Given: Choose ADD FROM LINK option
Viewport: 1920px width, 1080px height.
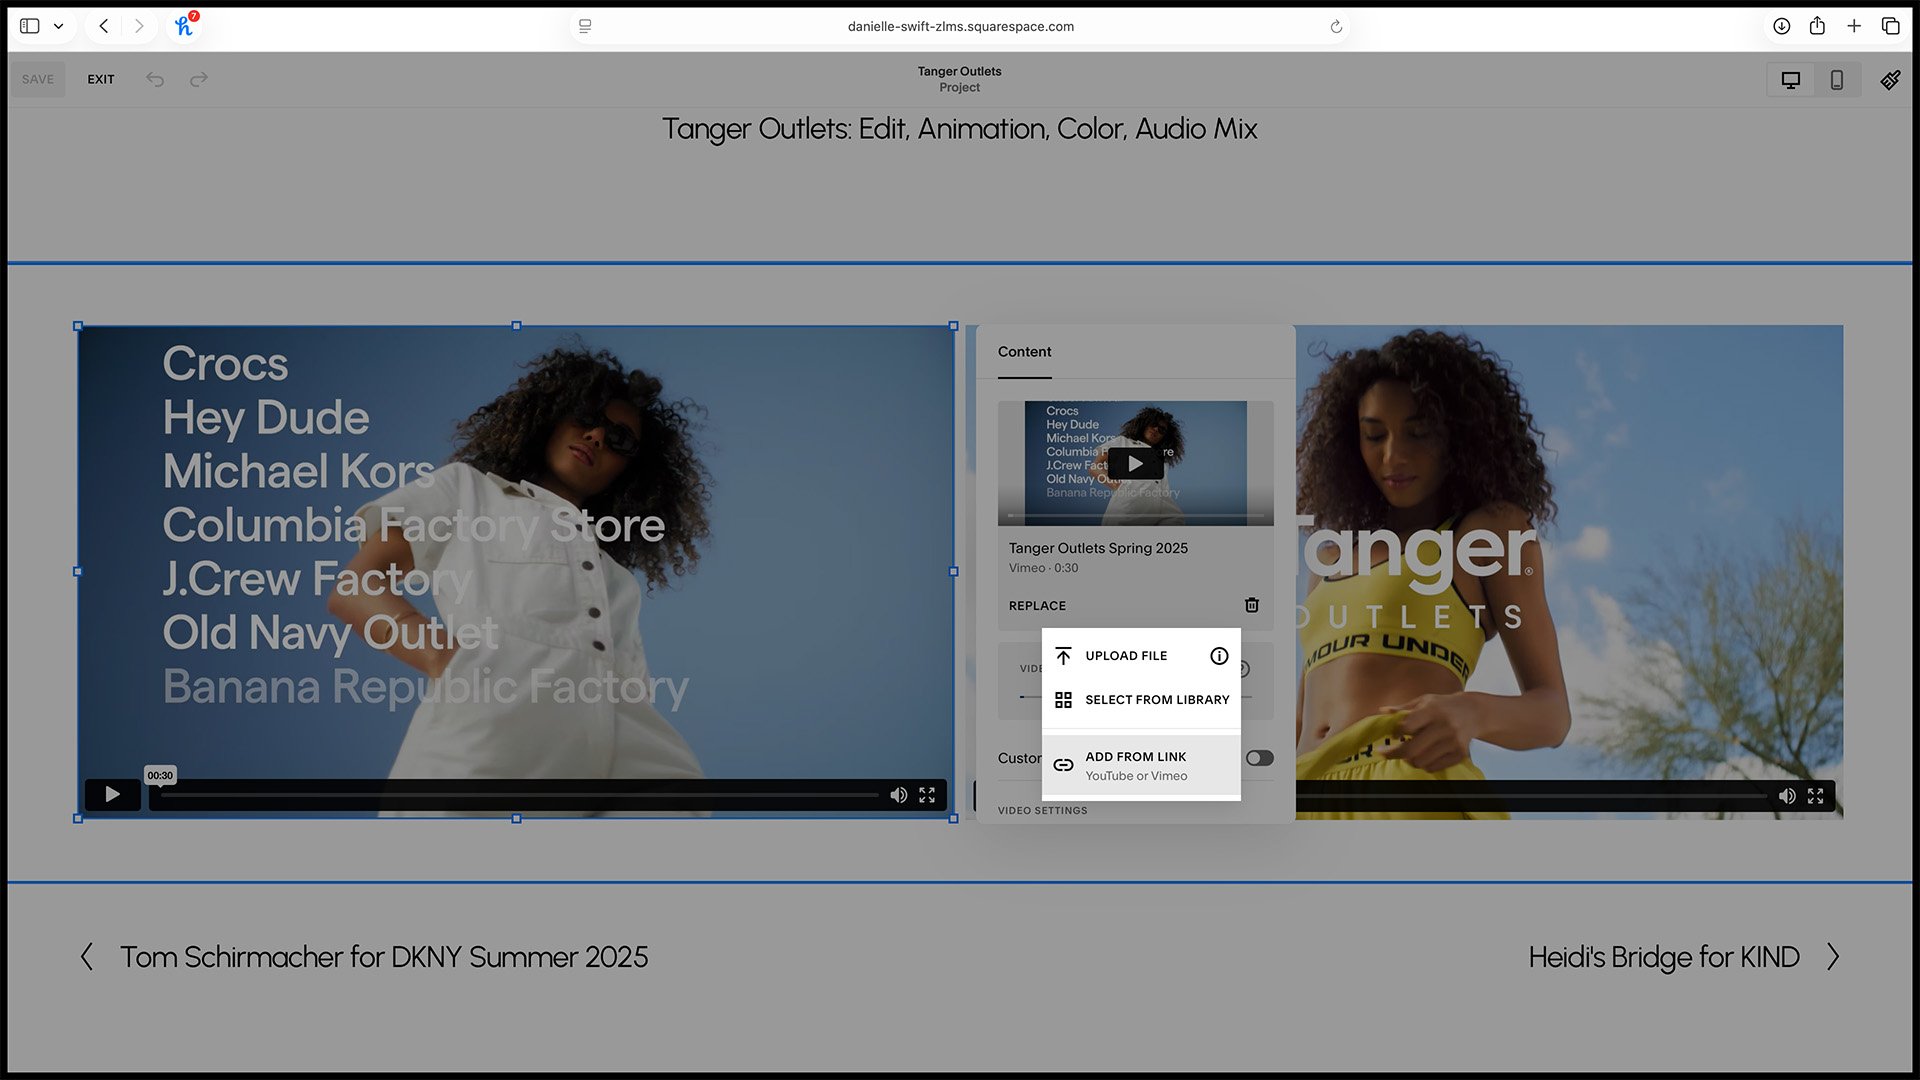Looking at the screenshot, I should (1141, 766).
